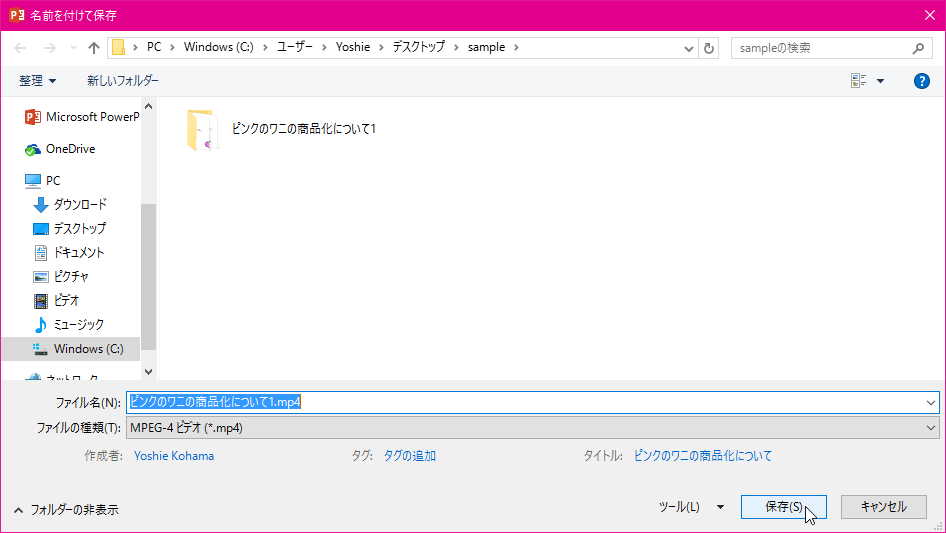Open the 整理 menu
946x533 pixels.
(x=37, y=81)
